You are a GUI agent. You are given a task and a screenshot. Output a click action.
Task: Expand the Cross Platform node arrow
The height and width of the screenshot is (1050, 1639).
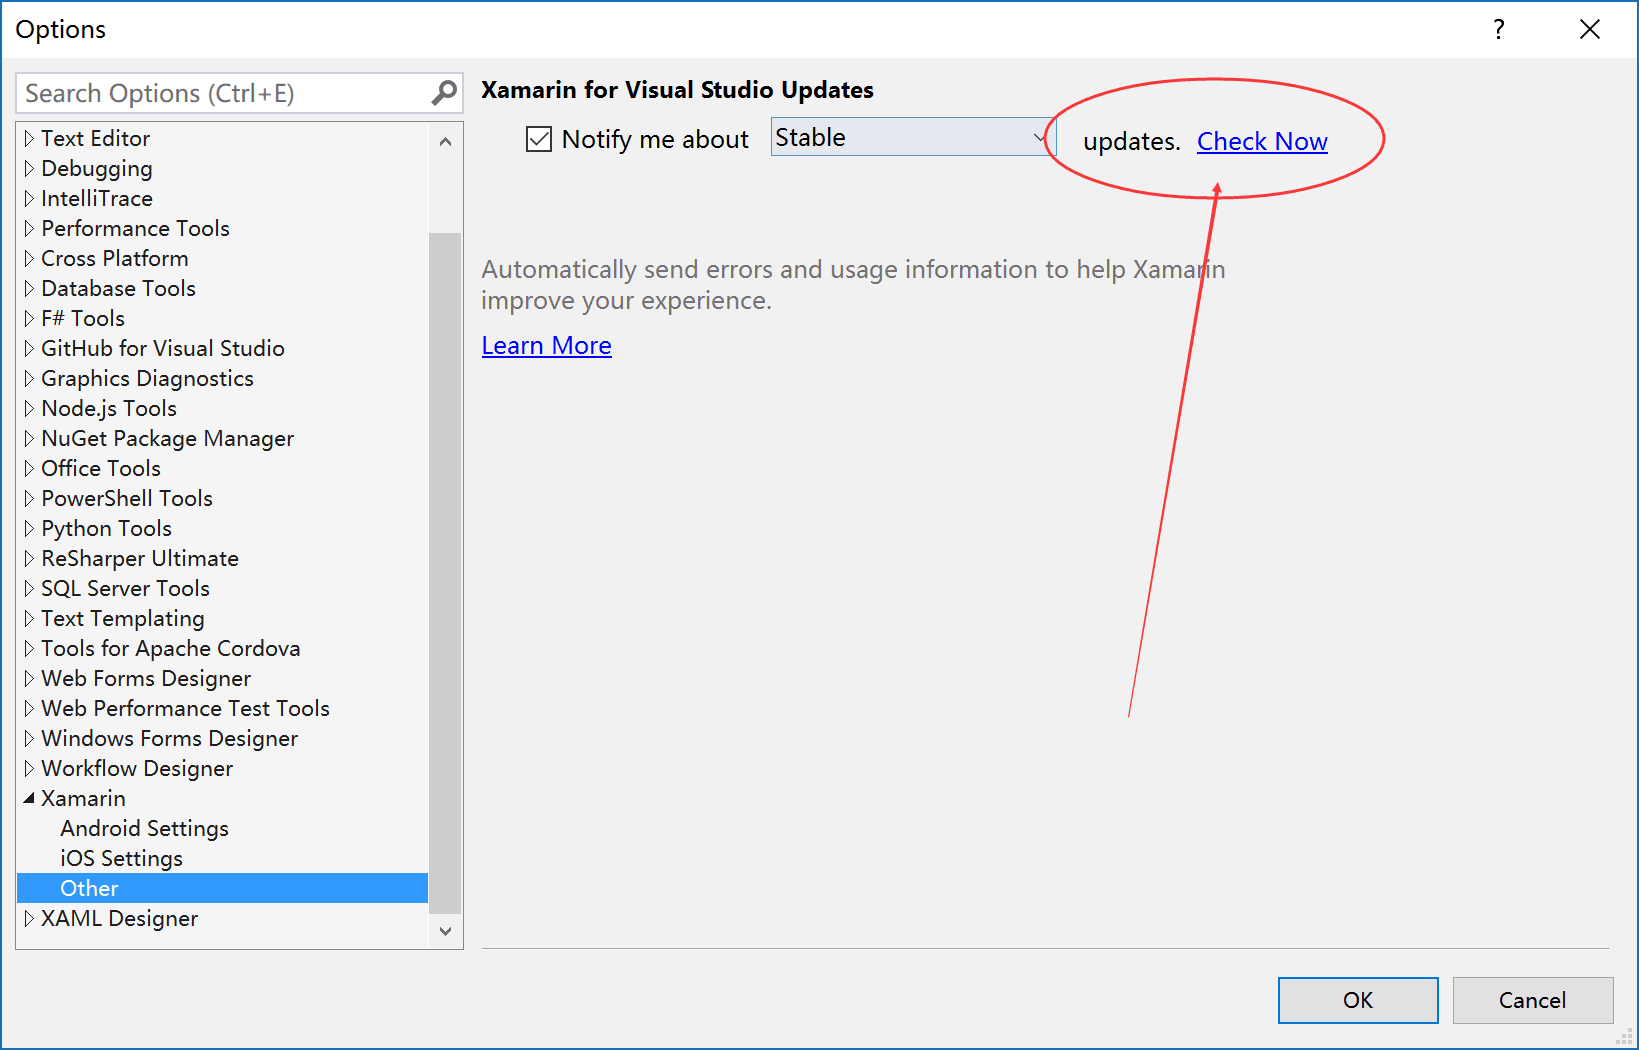pyautogui.click(x=29, y=258)
